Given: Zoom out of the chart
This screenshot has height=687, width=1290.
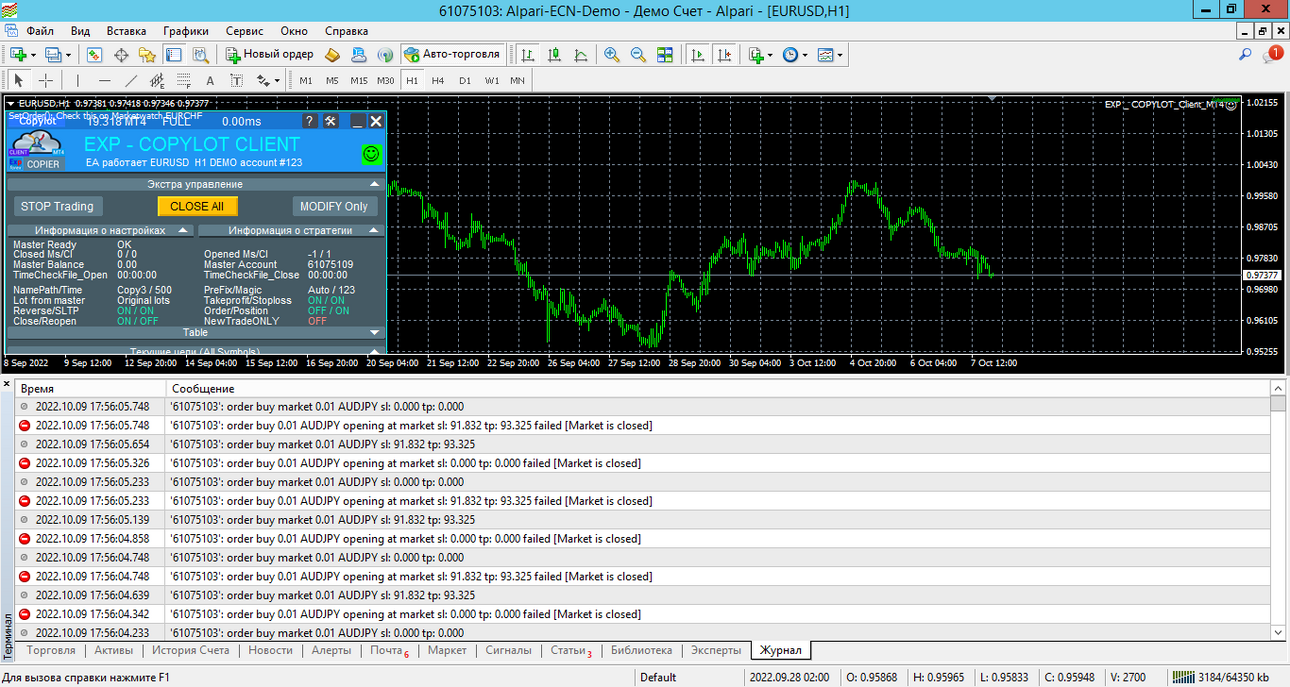Looking at the screenshot, I should tap(638, 54).
